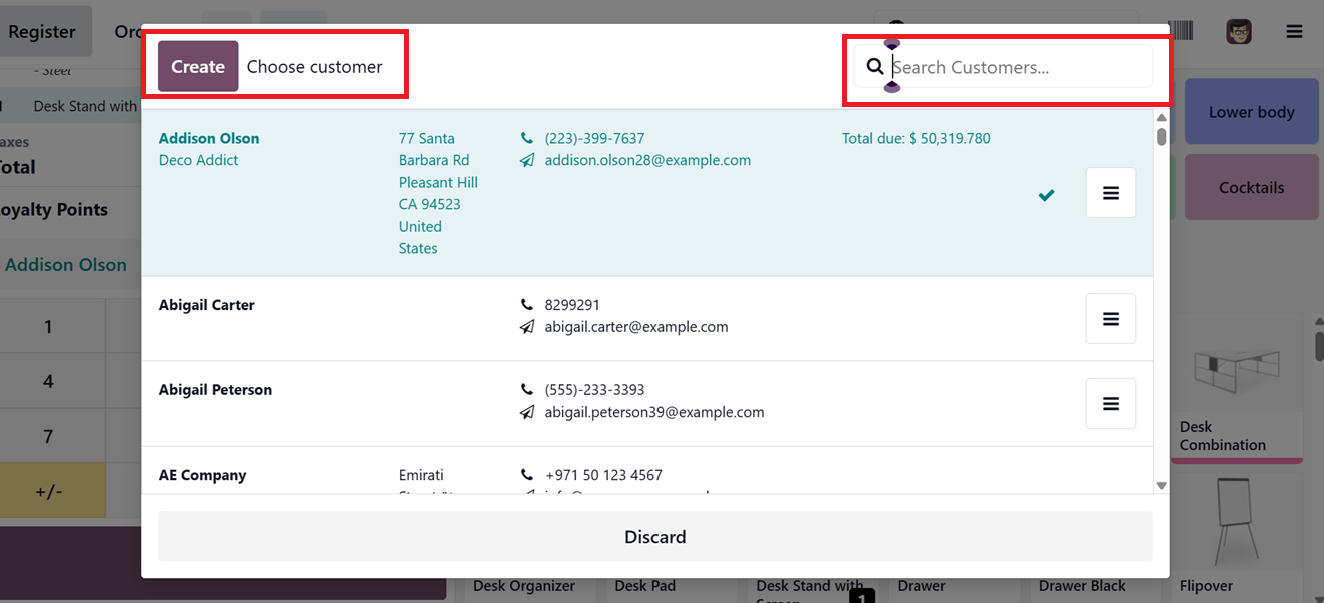
Task: Click phone icon next to (223)-399-7637
Action: (x=527, y=138)
